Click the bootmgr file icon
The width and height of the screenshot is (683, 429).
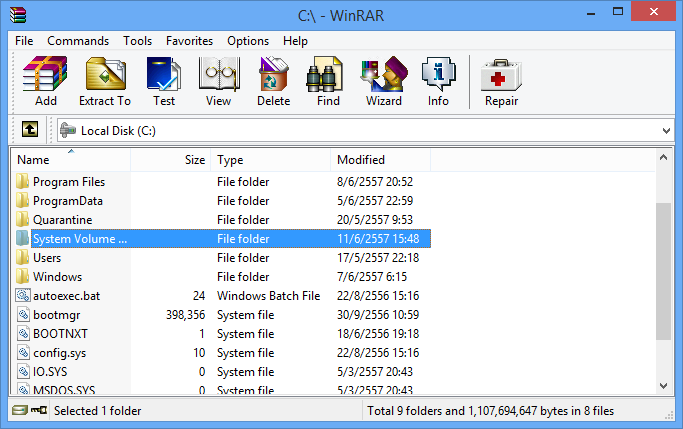tap(23, 314)
